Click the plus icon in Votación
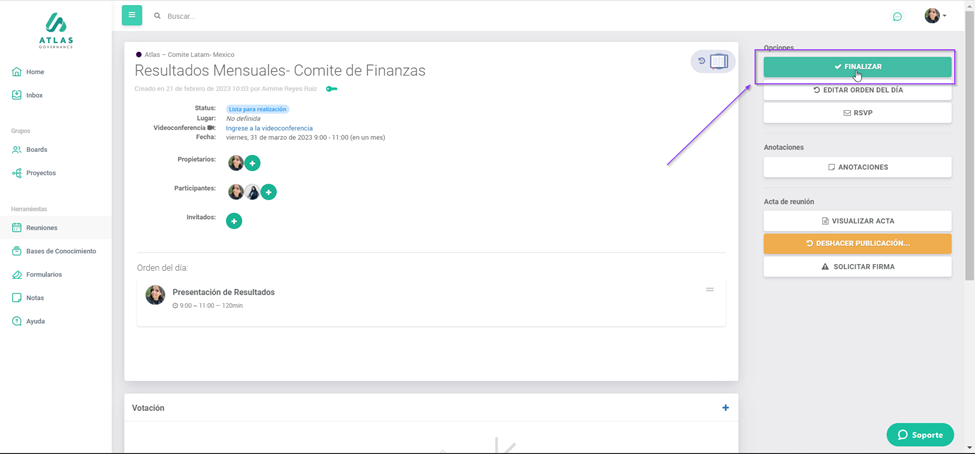 coord(725,408)
